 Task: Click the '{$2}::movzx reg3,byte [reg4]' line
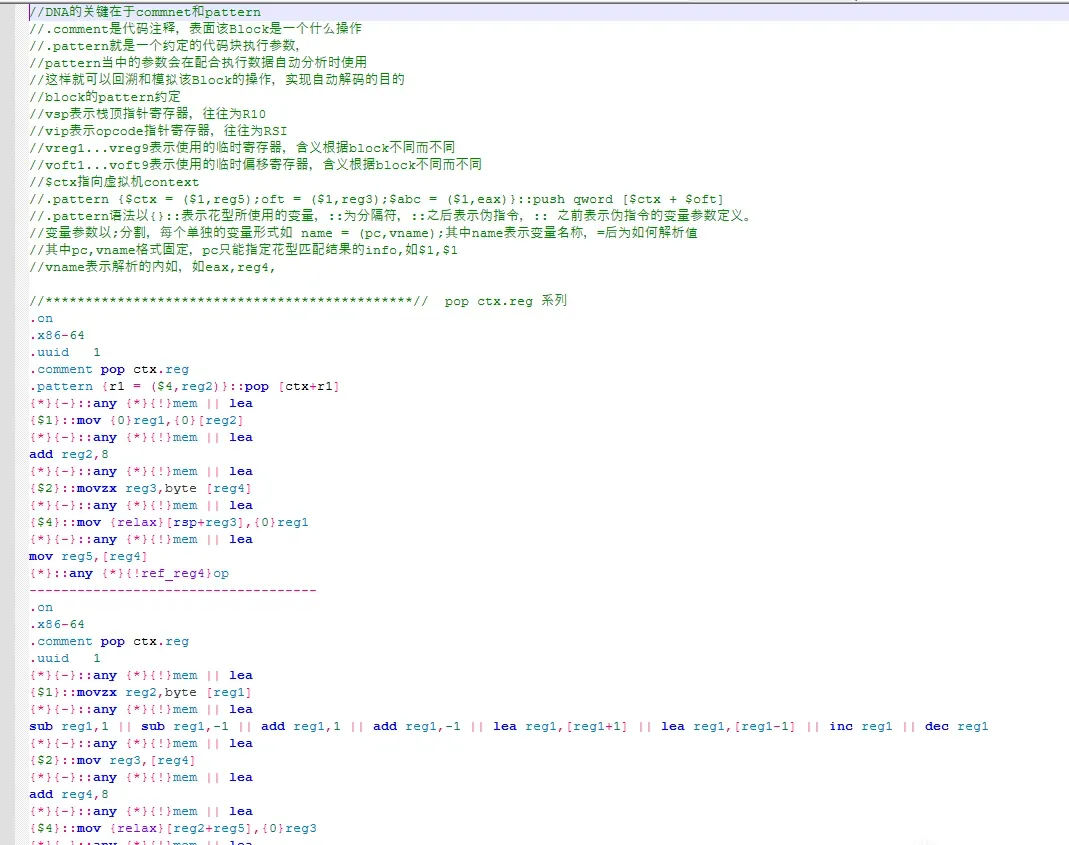(140, 488)
